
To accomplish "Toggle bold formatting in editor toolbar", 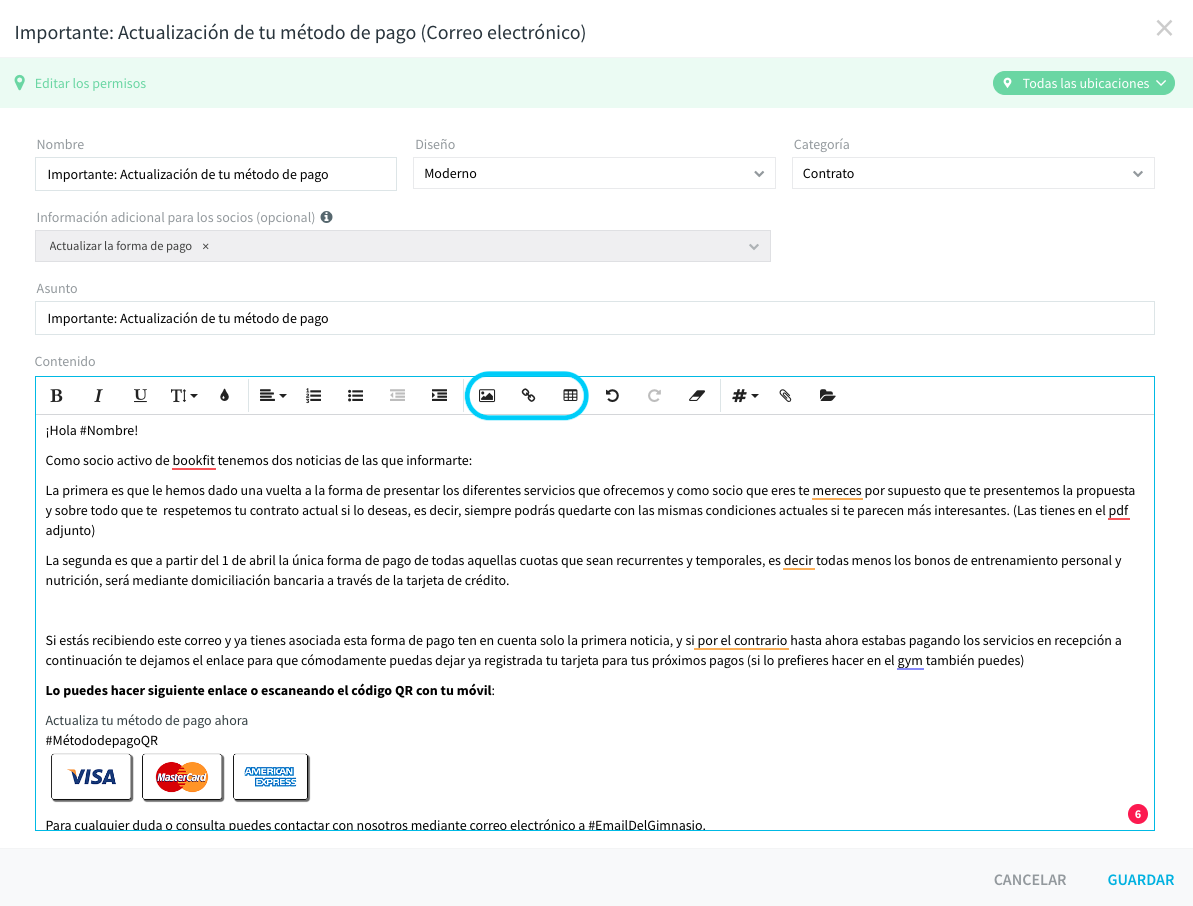I will point(56,396).
